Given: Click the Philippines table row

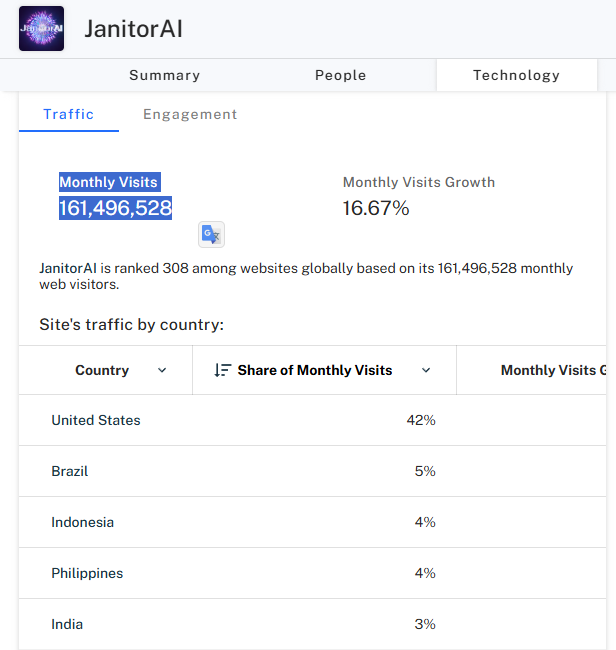Looking at the screenshot, I should [x=313, y=573].
